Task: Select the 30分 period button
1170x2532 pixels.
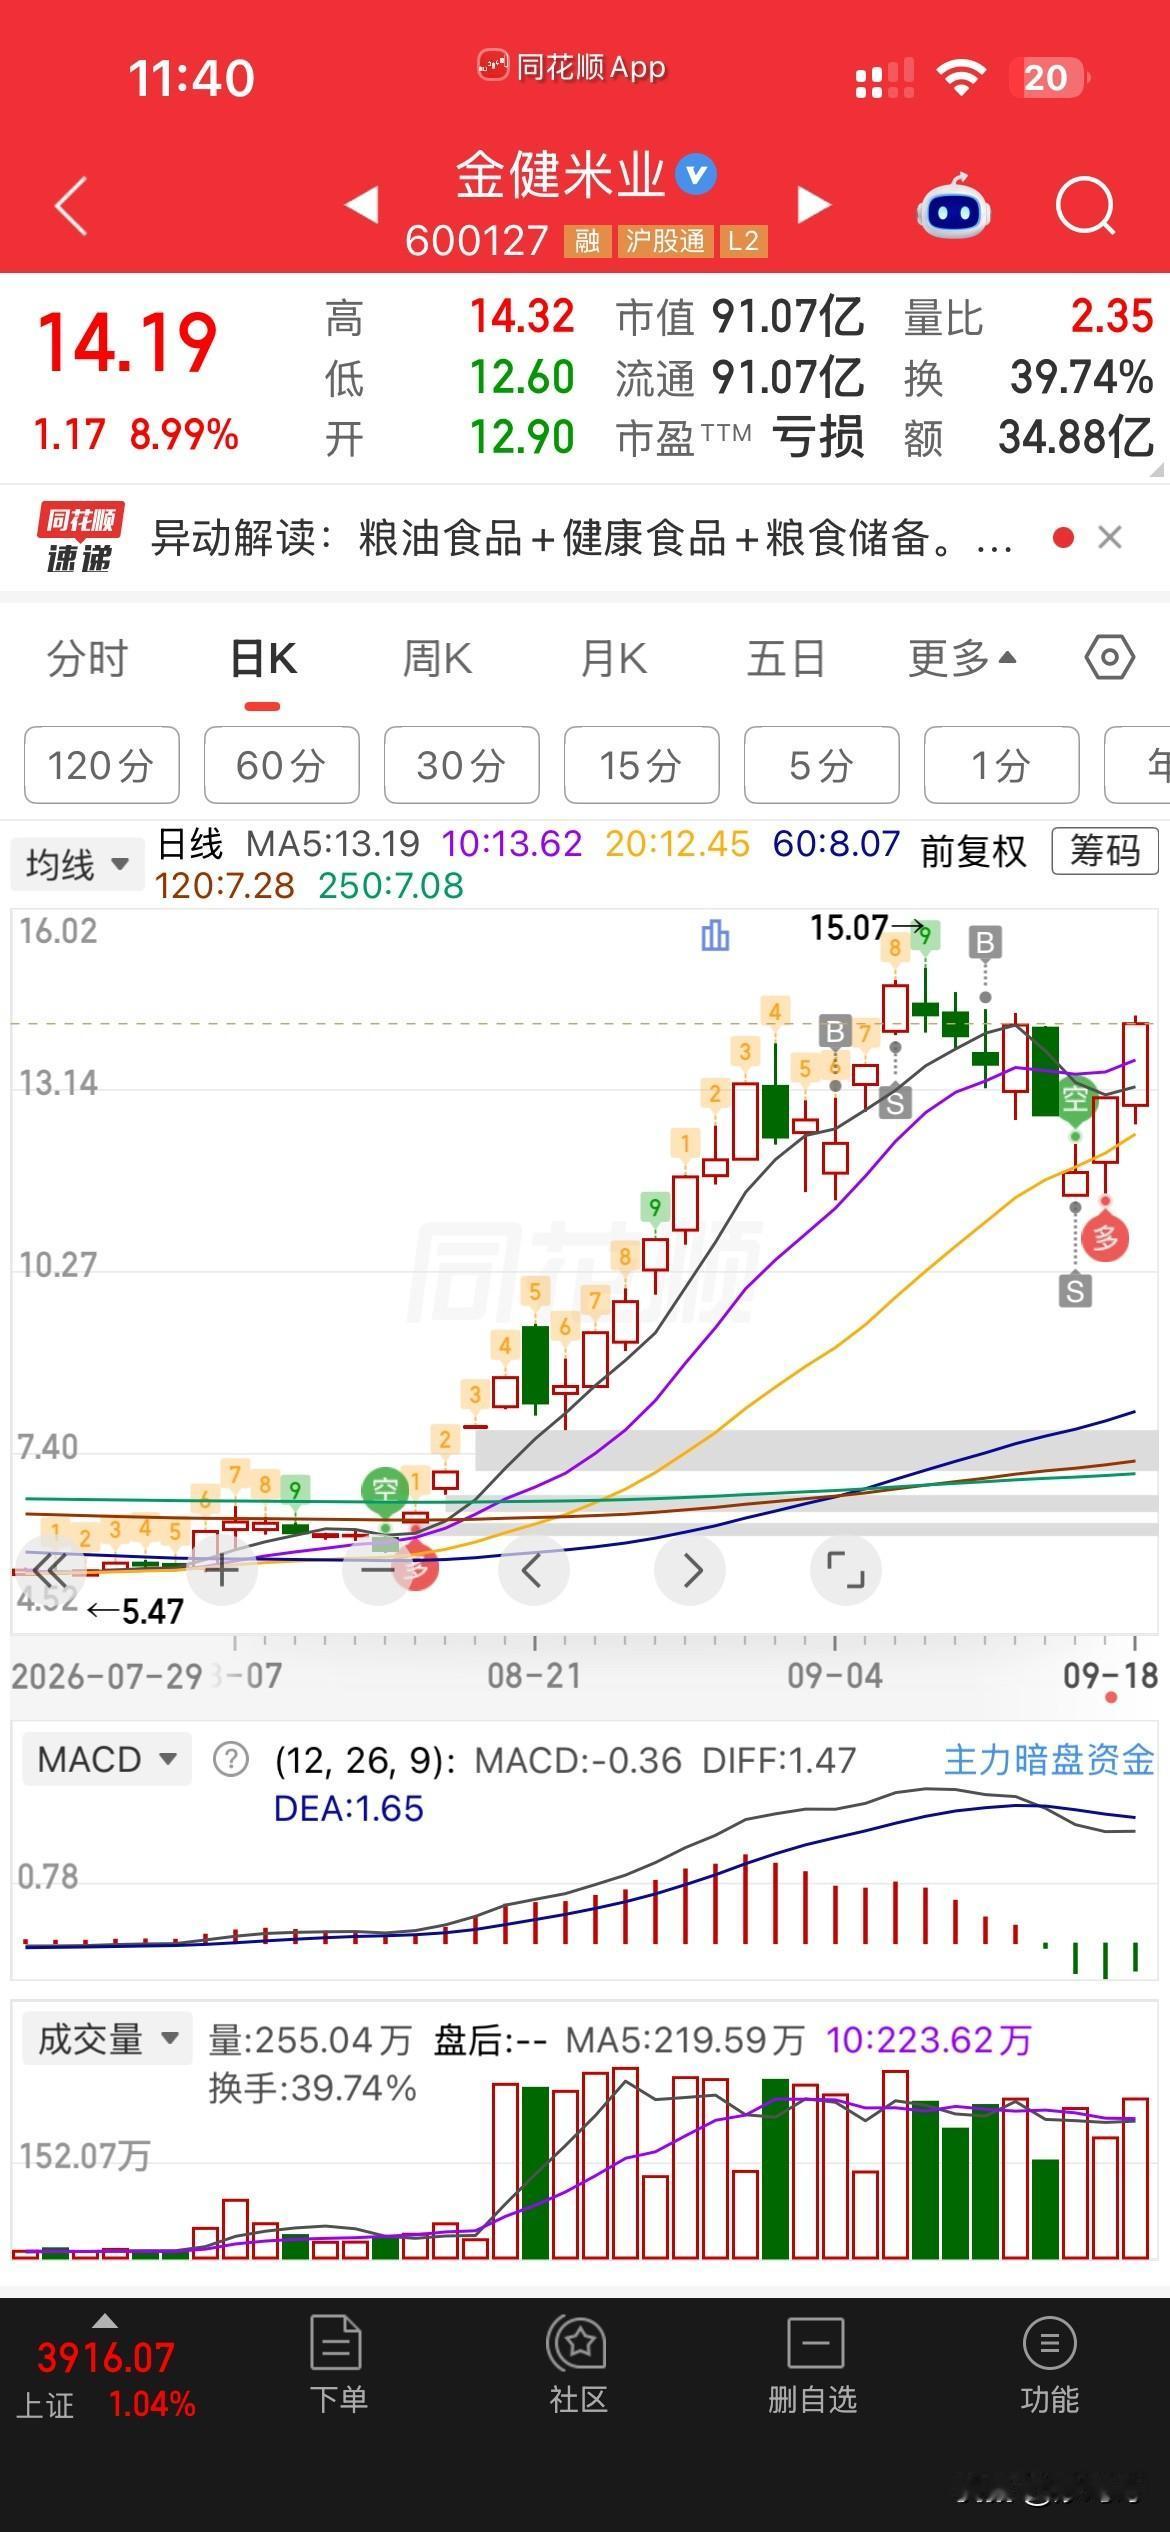Action: click(461, 765)
